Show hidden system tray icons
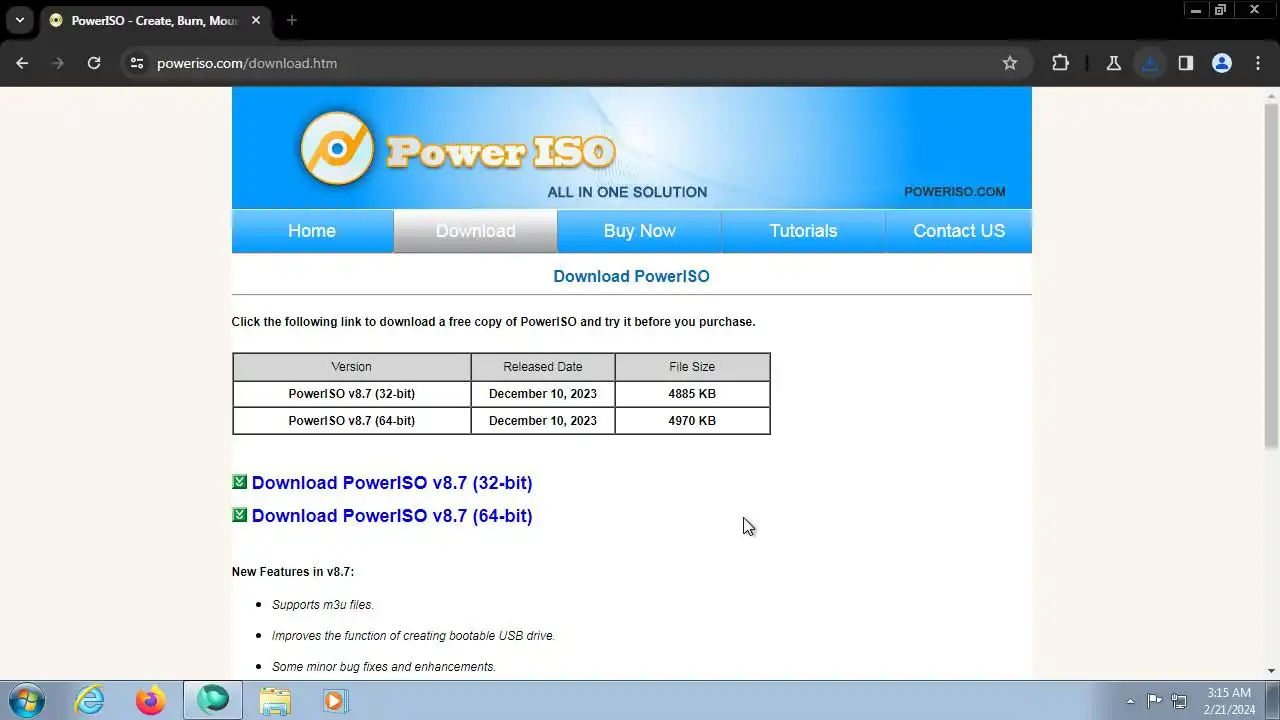The width and height of the screenshot is (1280, 720). click(1130, 701)
